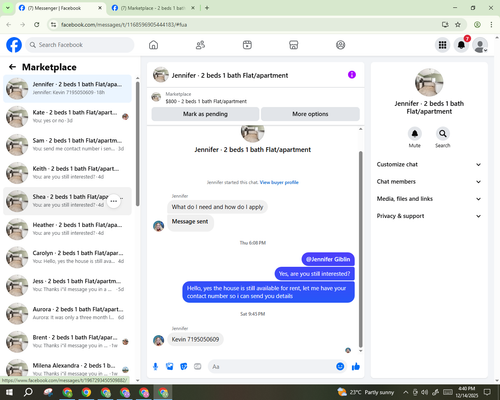Send a voice clip with microphone icon

[x=155, y=367]
